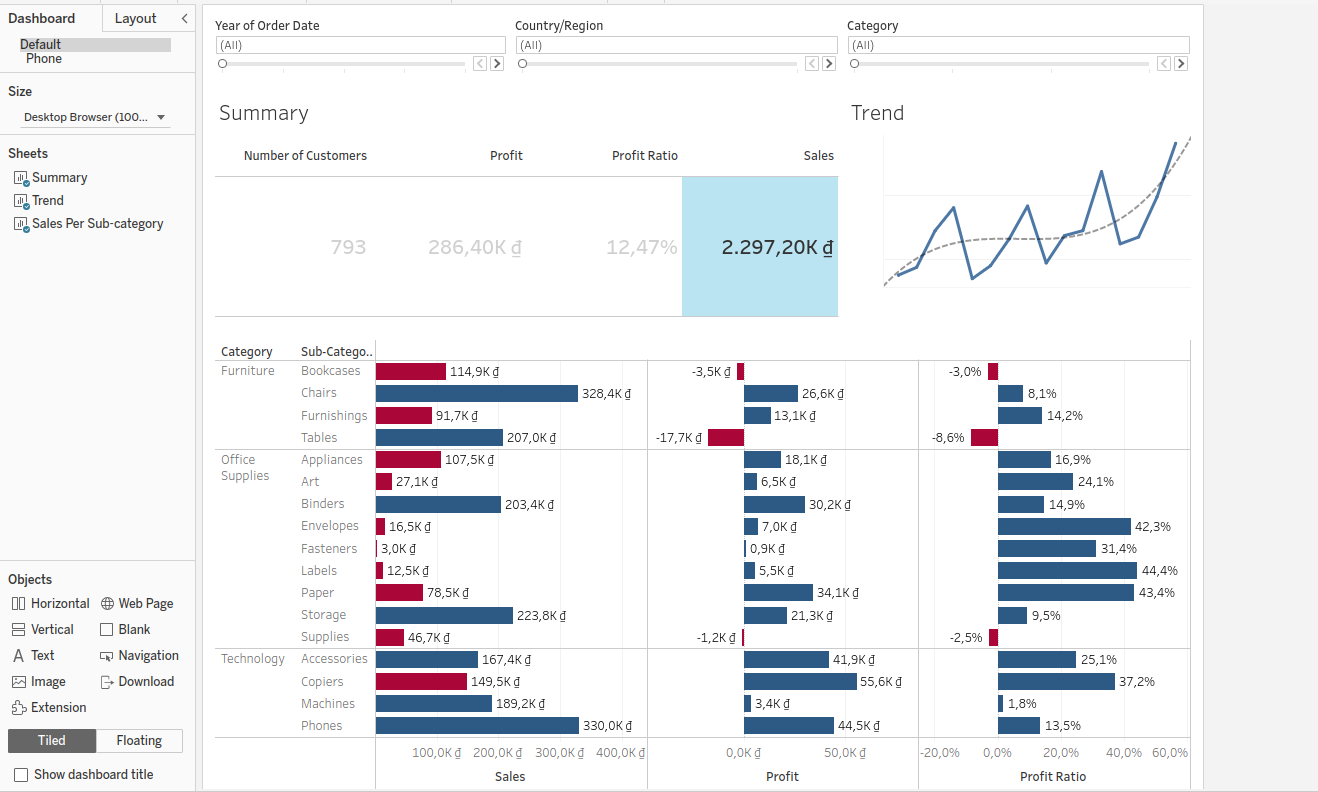The height and width of the screenshot is (792, 1318).
Task: Click previous value arrow for Category filter
Action: (1164, 63)
